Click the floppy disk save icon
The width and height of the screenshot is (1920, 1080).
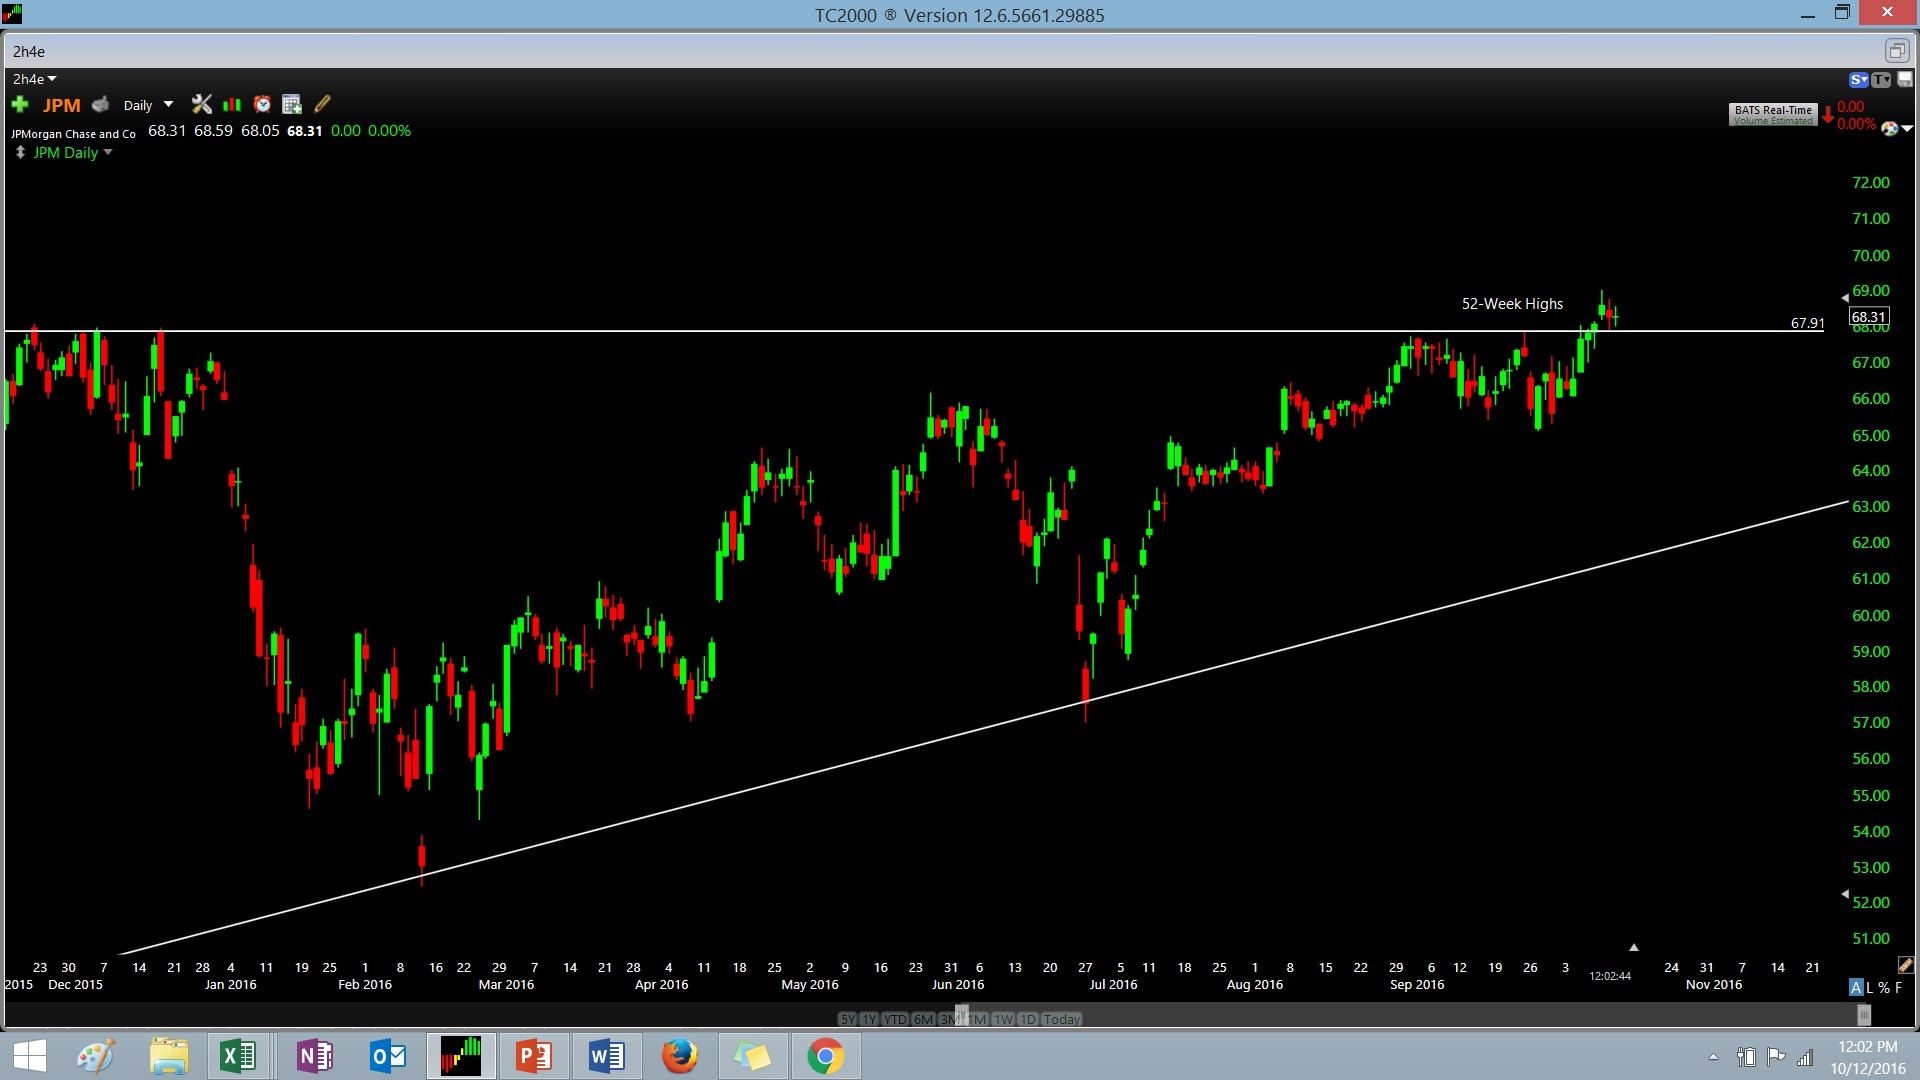coord(1905,80)
